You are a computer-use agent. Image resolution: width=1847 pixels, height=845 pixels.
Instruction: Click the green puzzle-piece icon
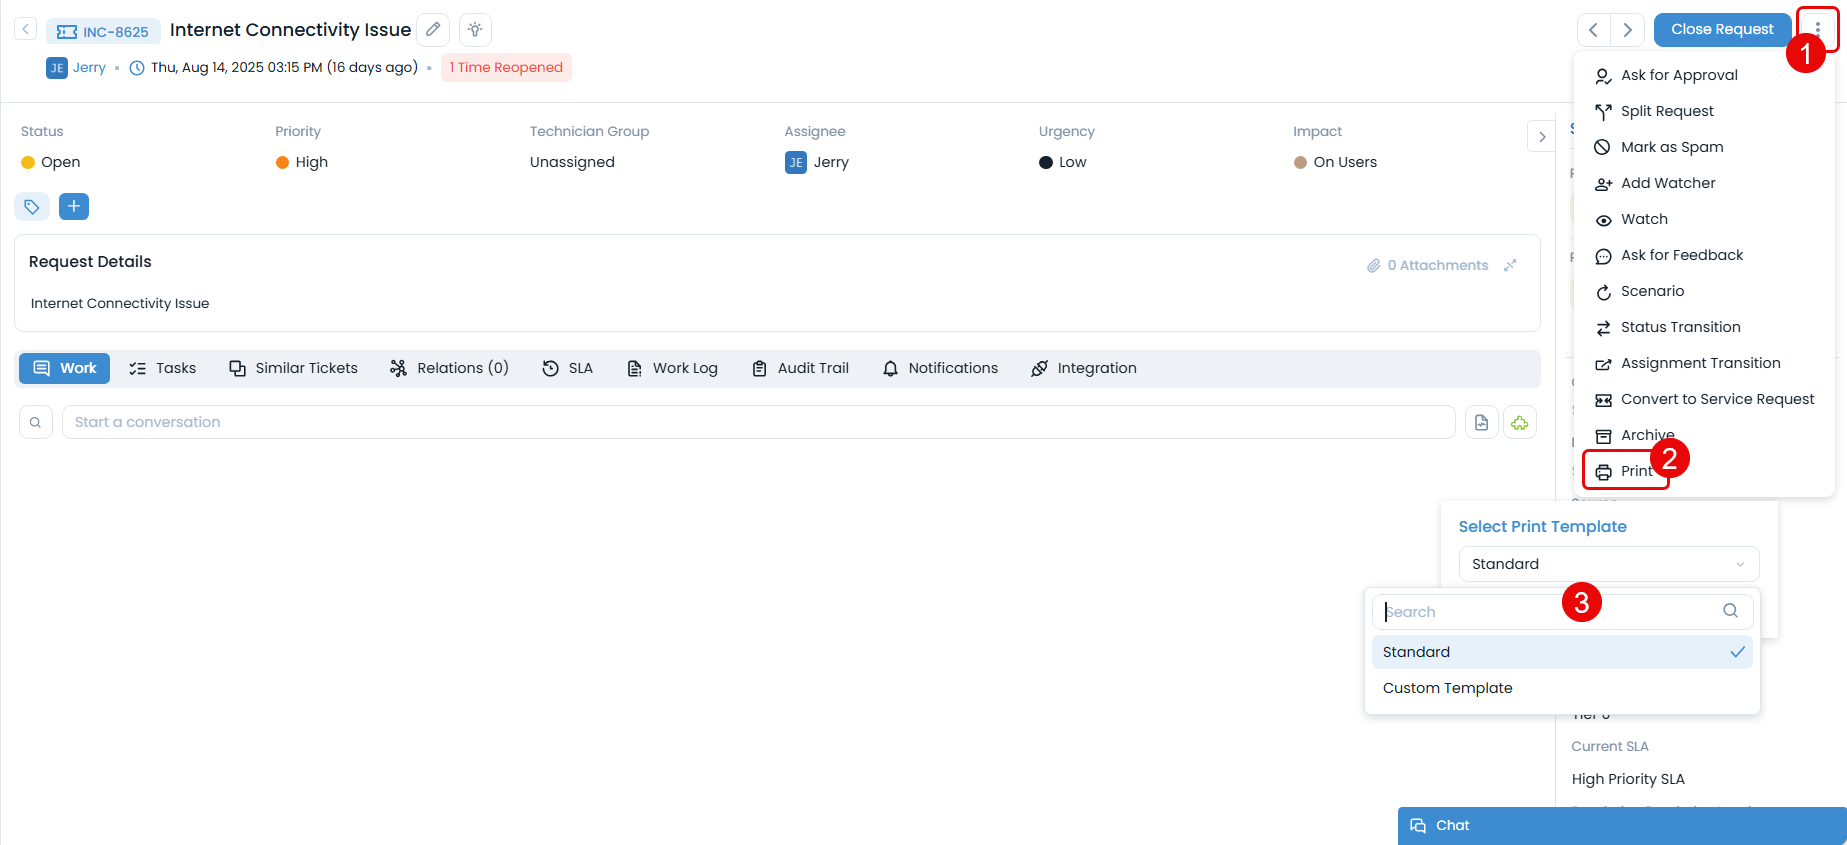[1519, 423]
